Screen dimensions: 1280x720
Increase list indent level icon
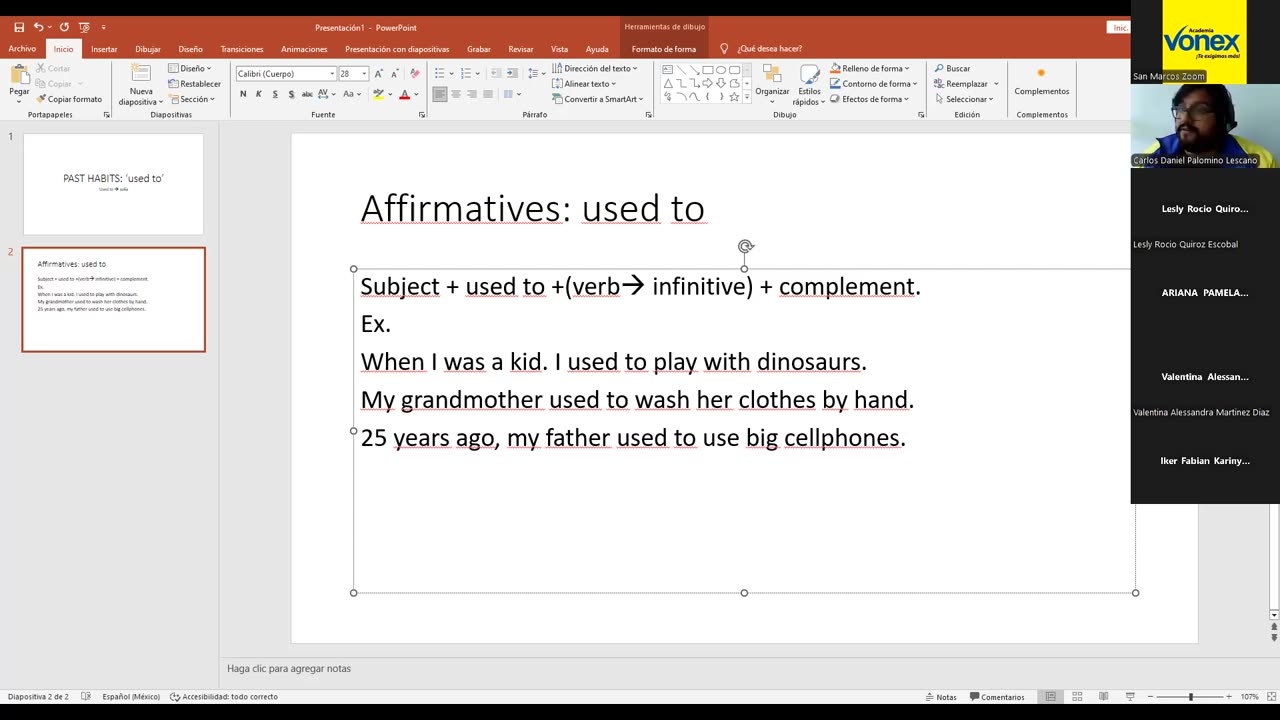512,73
